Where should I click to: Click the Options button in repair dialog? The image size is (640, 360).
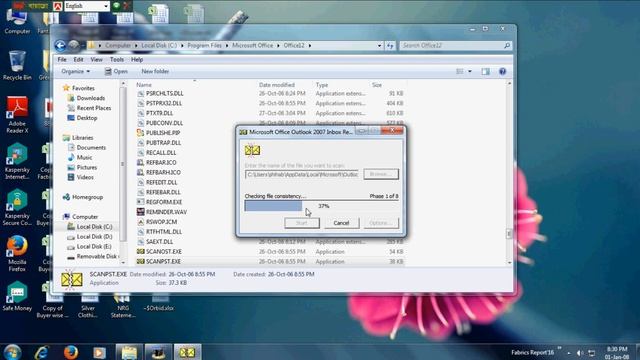coord(381,223)
